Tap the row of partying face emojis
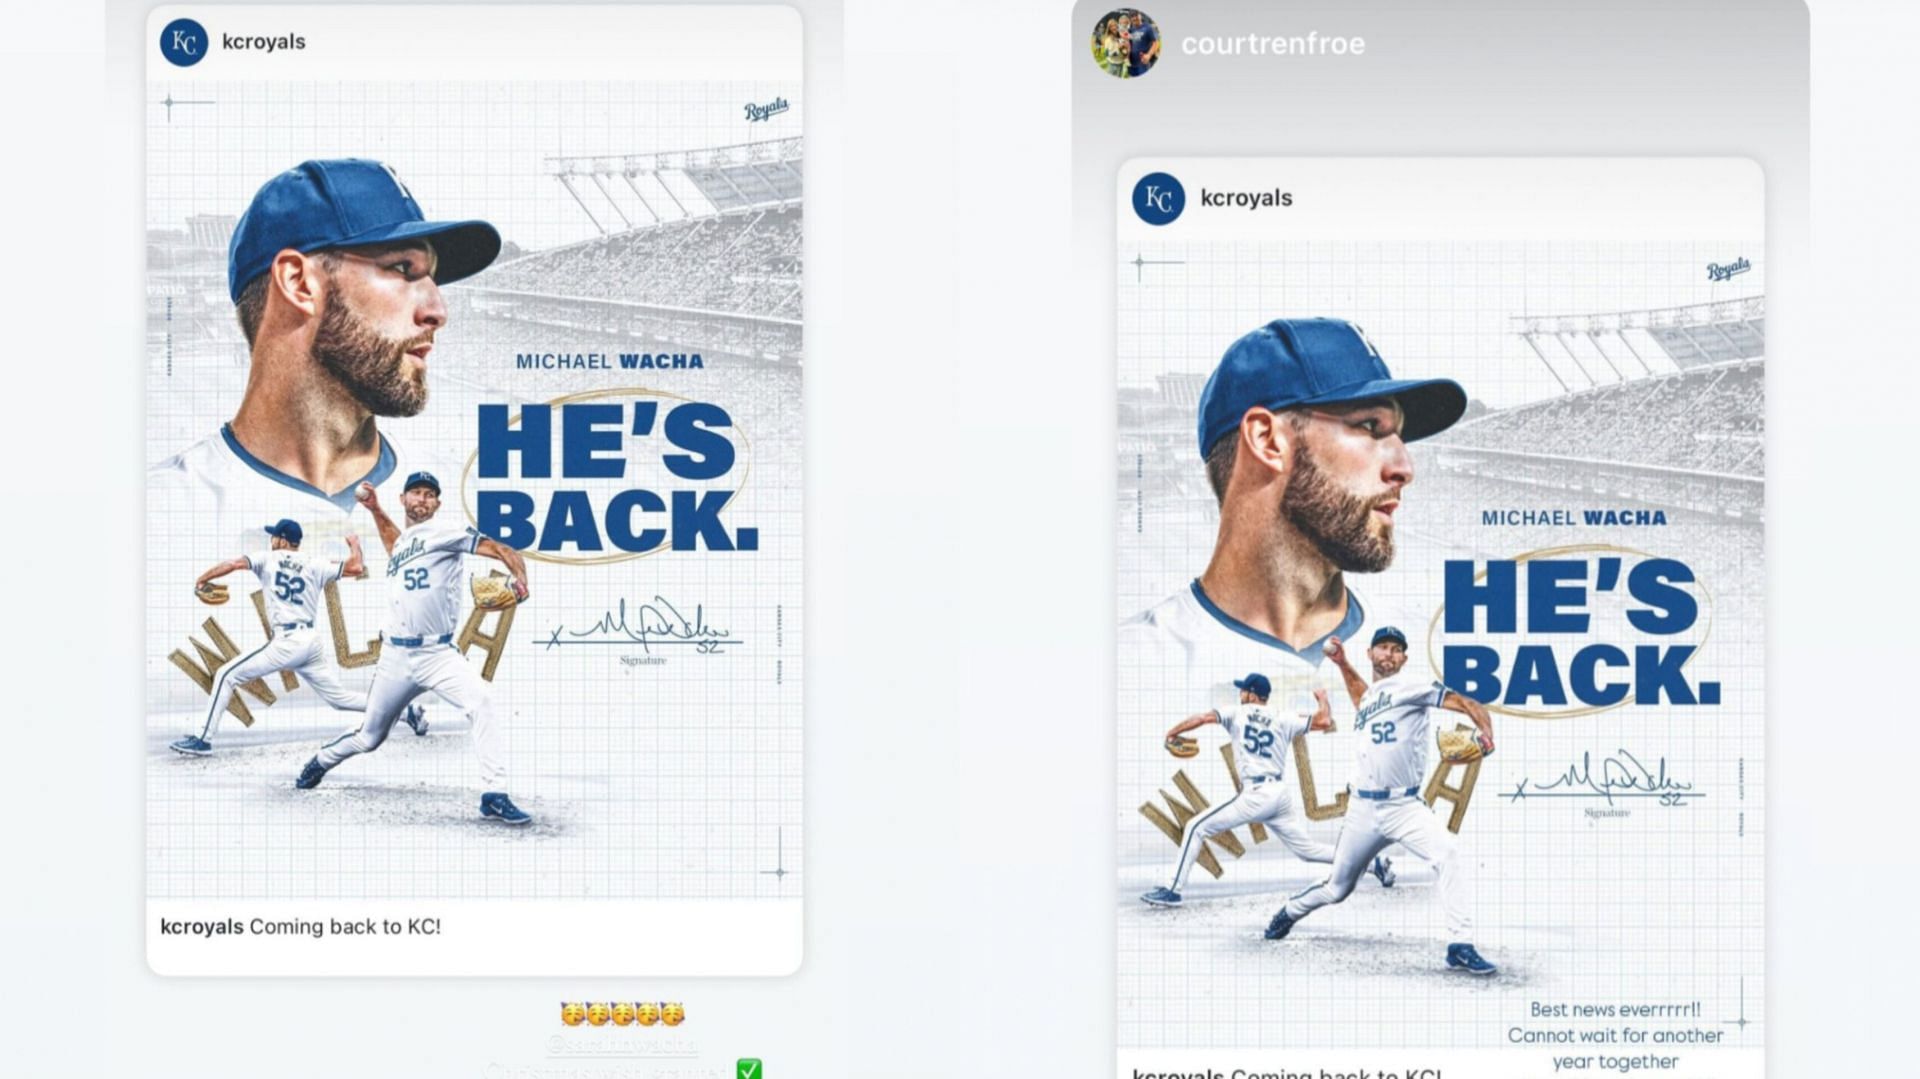Screen dimensions: 1920x1079 (x=622, y=1014)
